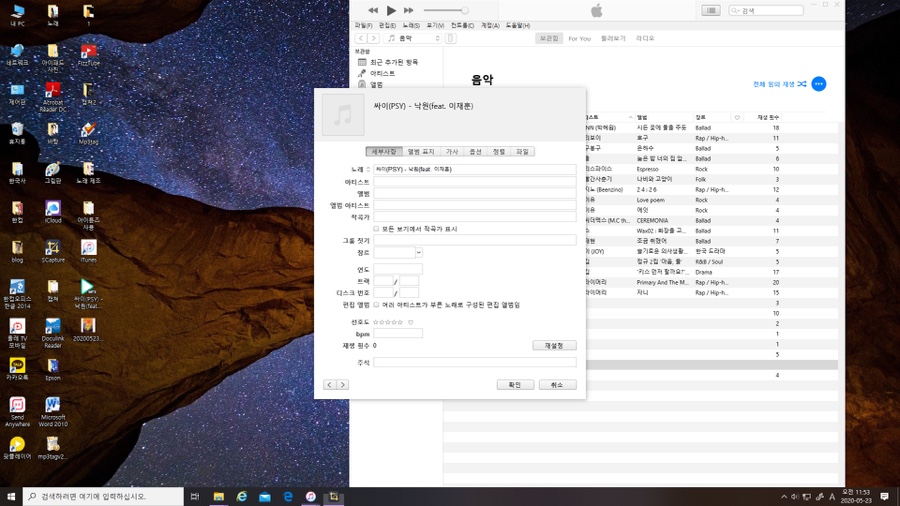Go forward with iTunes navigation arrow

coord(373,38)
